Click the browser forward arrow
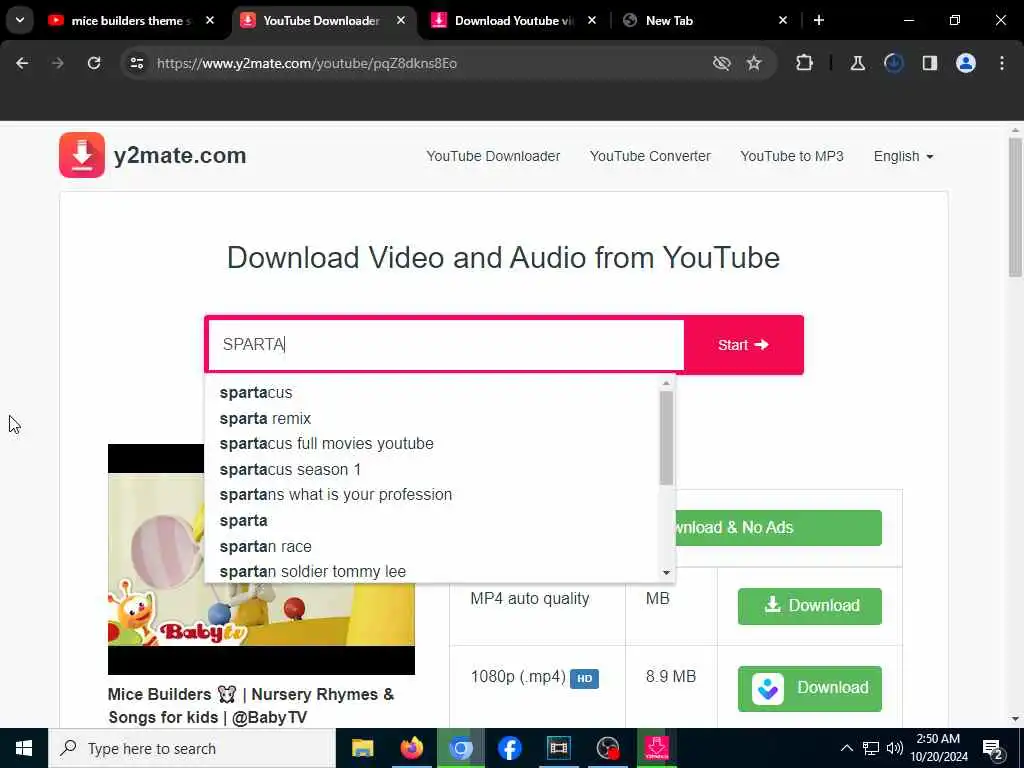 pos(58,63)
